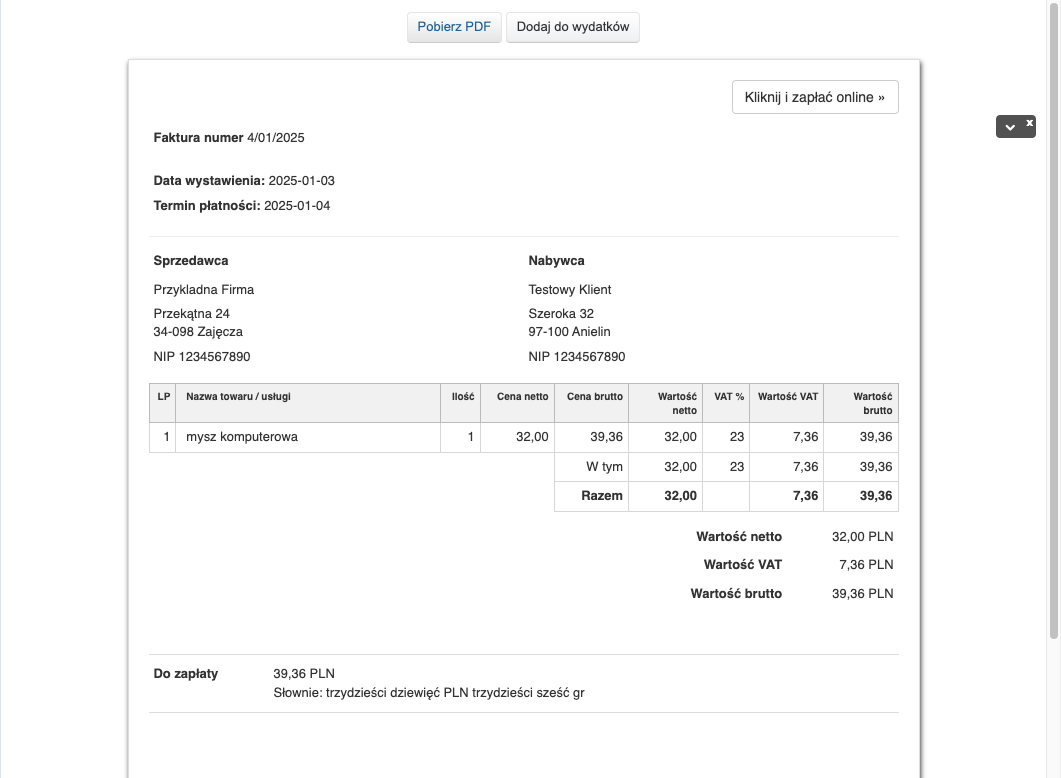Select payment due date 2025-01-04
1061x778 pixels.
point(297,206)
